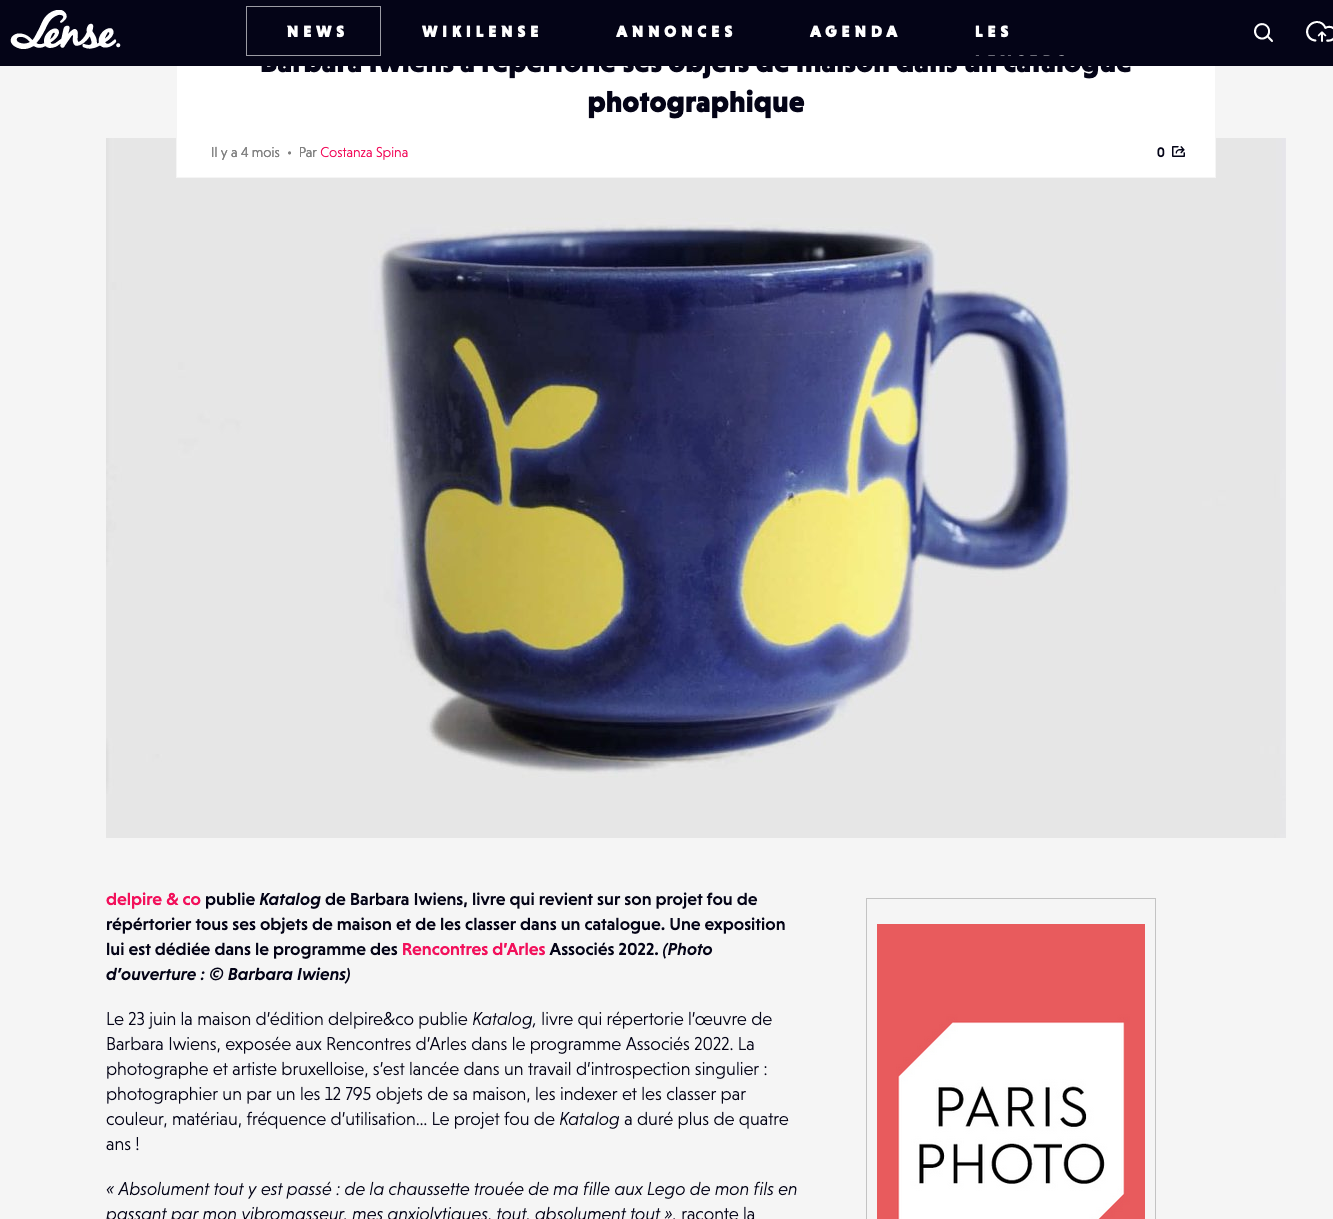This screenshot has height=1219, width=1333.
Task: Go to the Wikilense section
Action: (481, 31)
